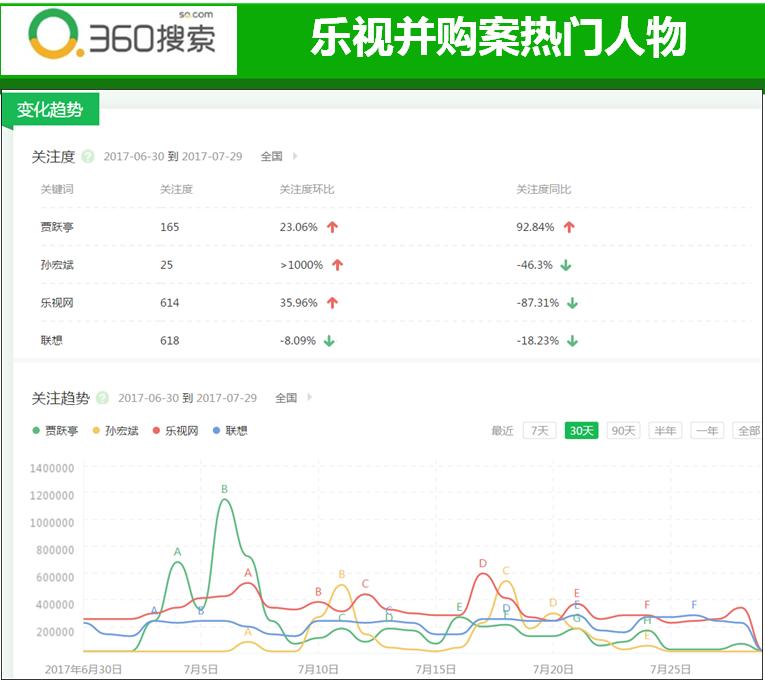Click yellow marker B on 孙宏斌 curve
This screenshot has width=765, height=681.
[342, 574]
